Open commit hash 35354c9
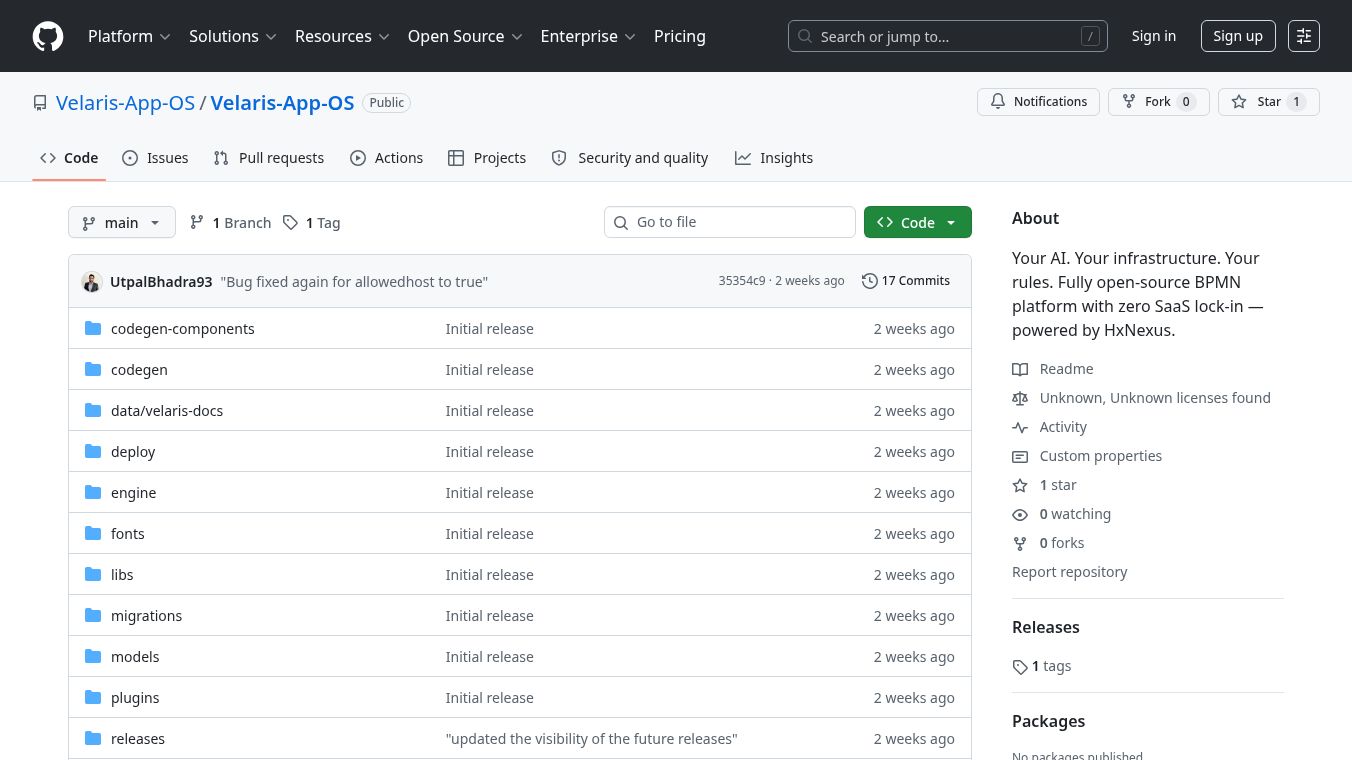Image resolution: width=1352 pixels, height=760 pixels. pos(742,281)
